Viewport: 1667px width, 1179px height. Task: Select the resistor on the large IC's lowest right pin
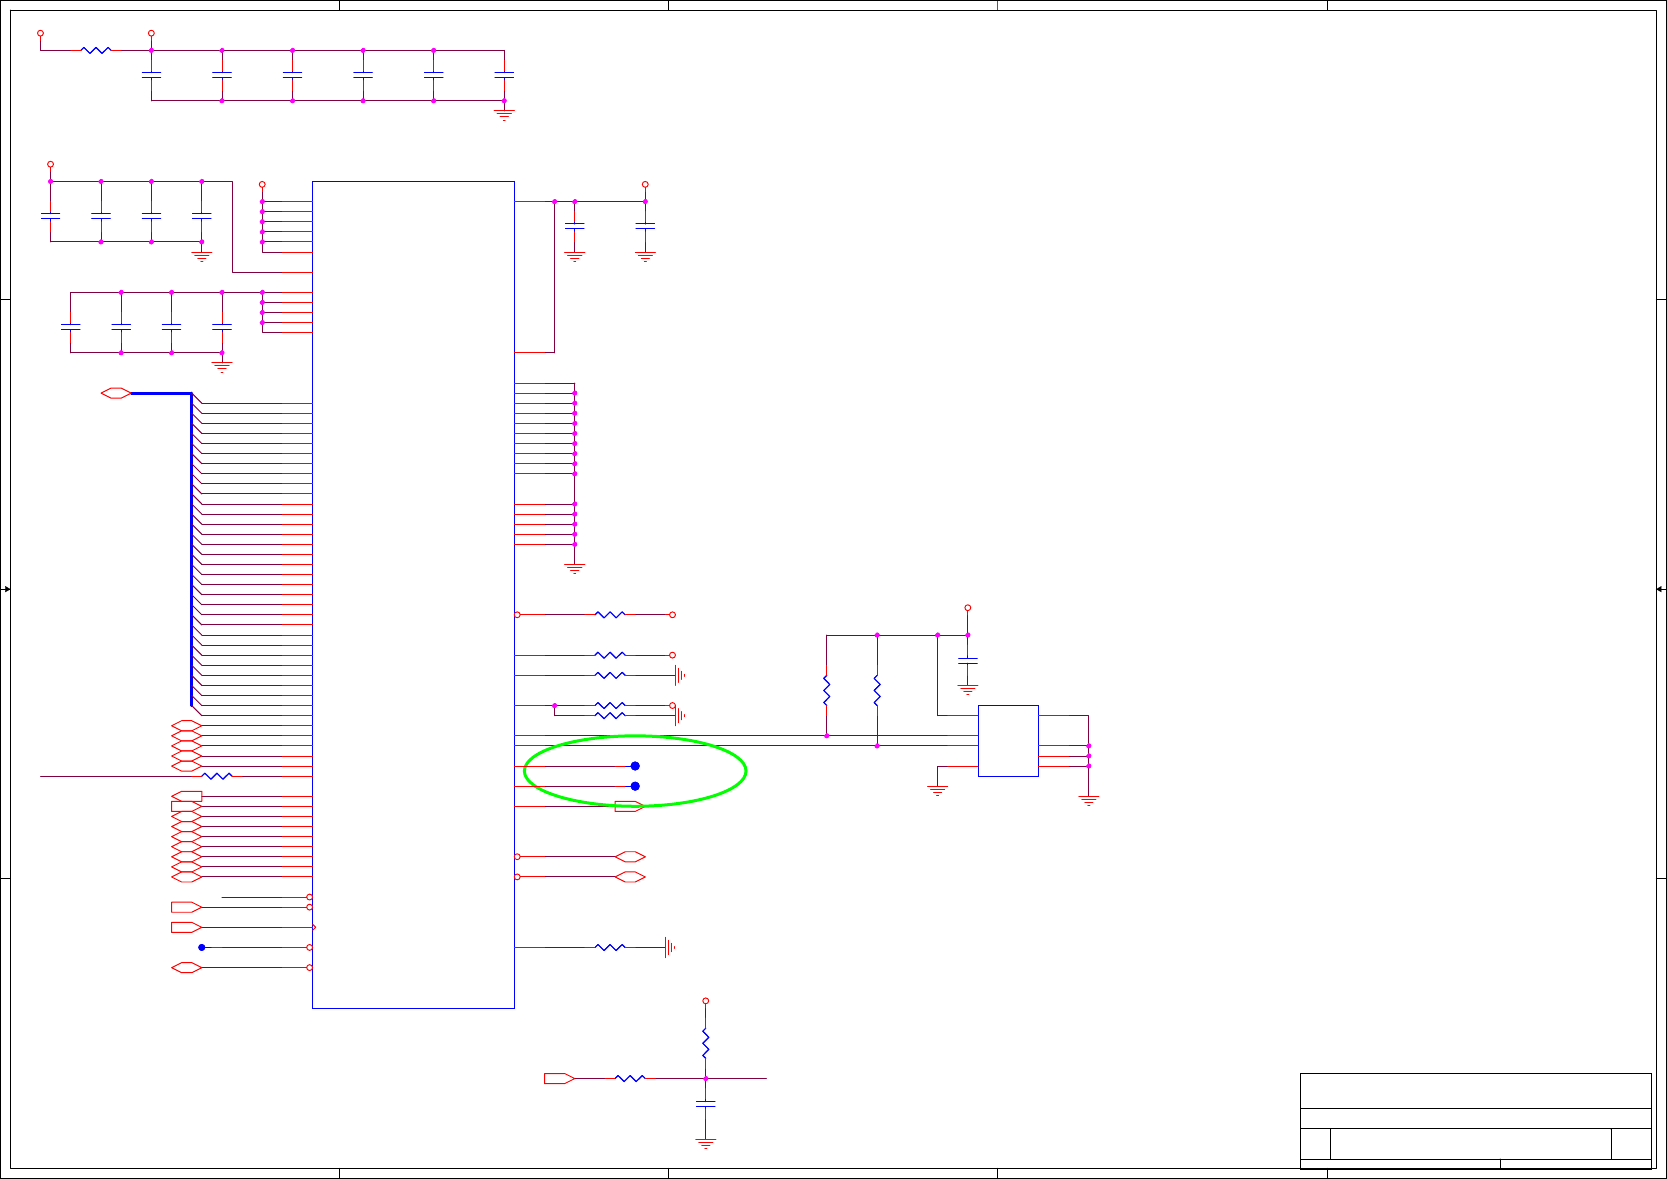pyautogui.click(x=610, y=947)
